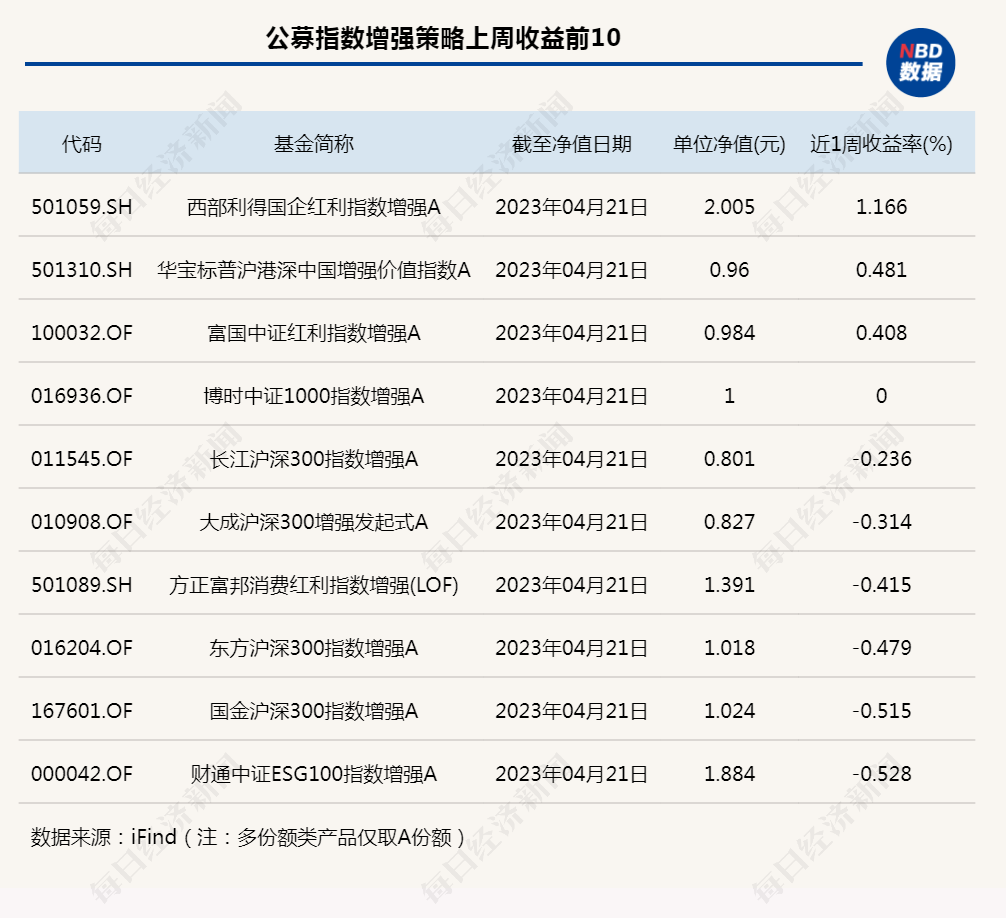
Task: Highlight the weekly return -0.479
Action: click(882, 647)
